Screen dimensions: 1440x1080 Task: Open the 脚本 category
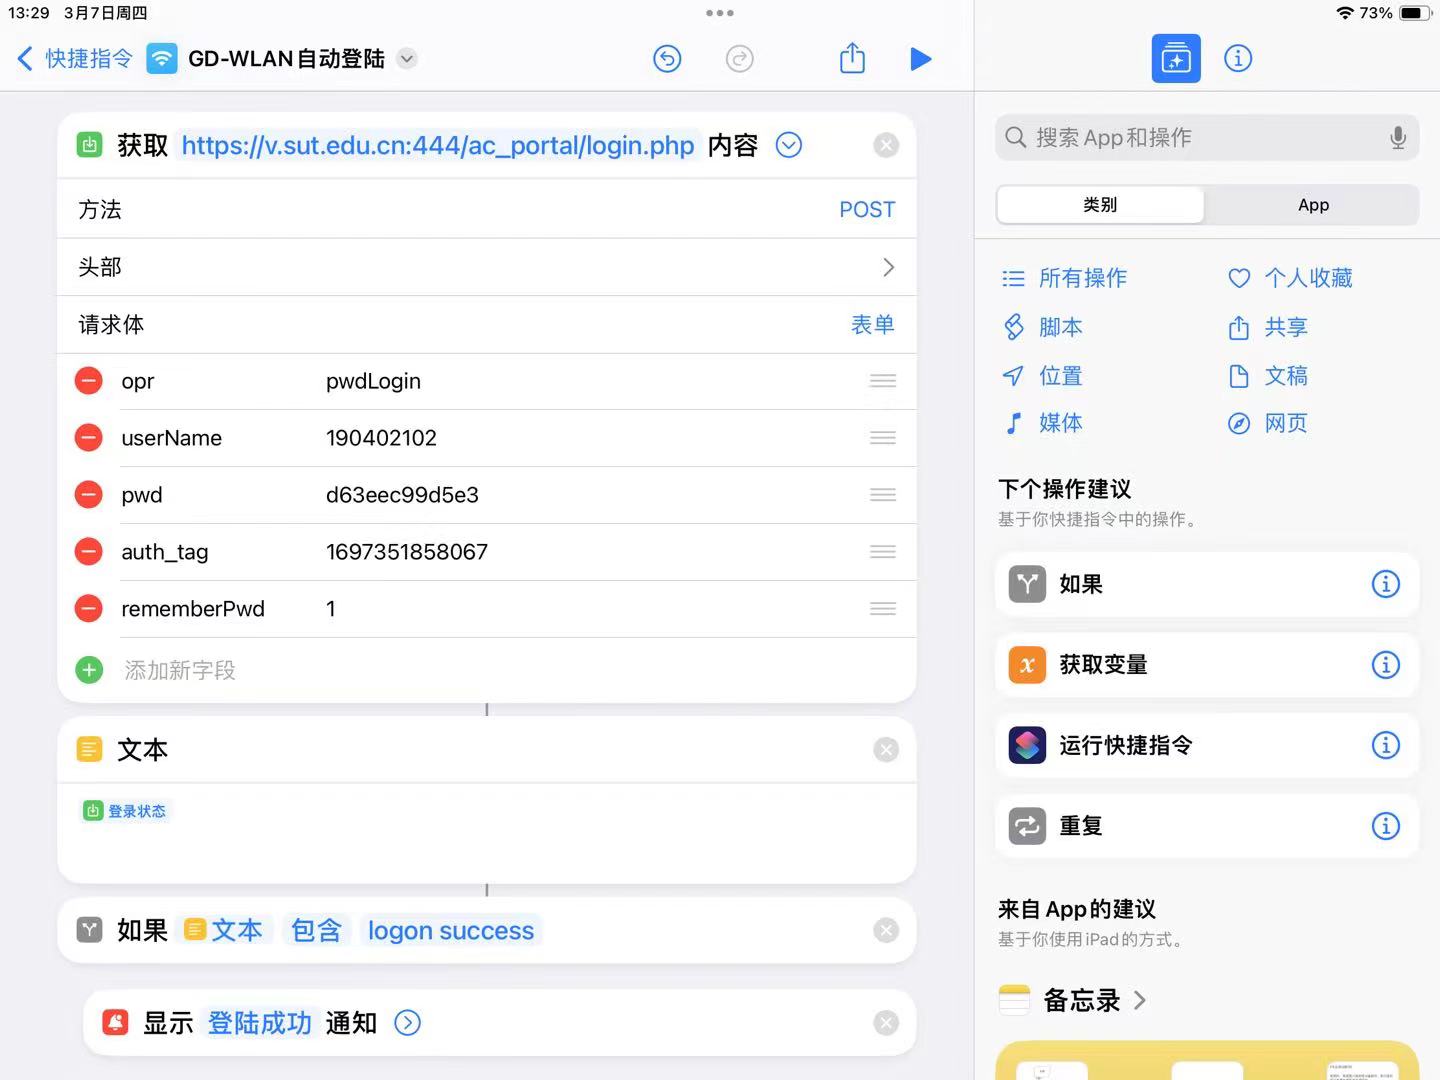(x=1042, y=327)
